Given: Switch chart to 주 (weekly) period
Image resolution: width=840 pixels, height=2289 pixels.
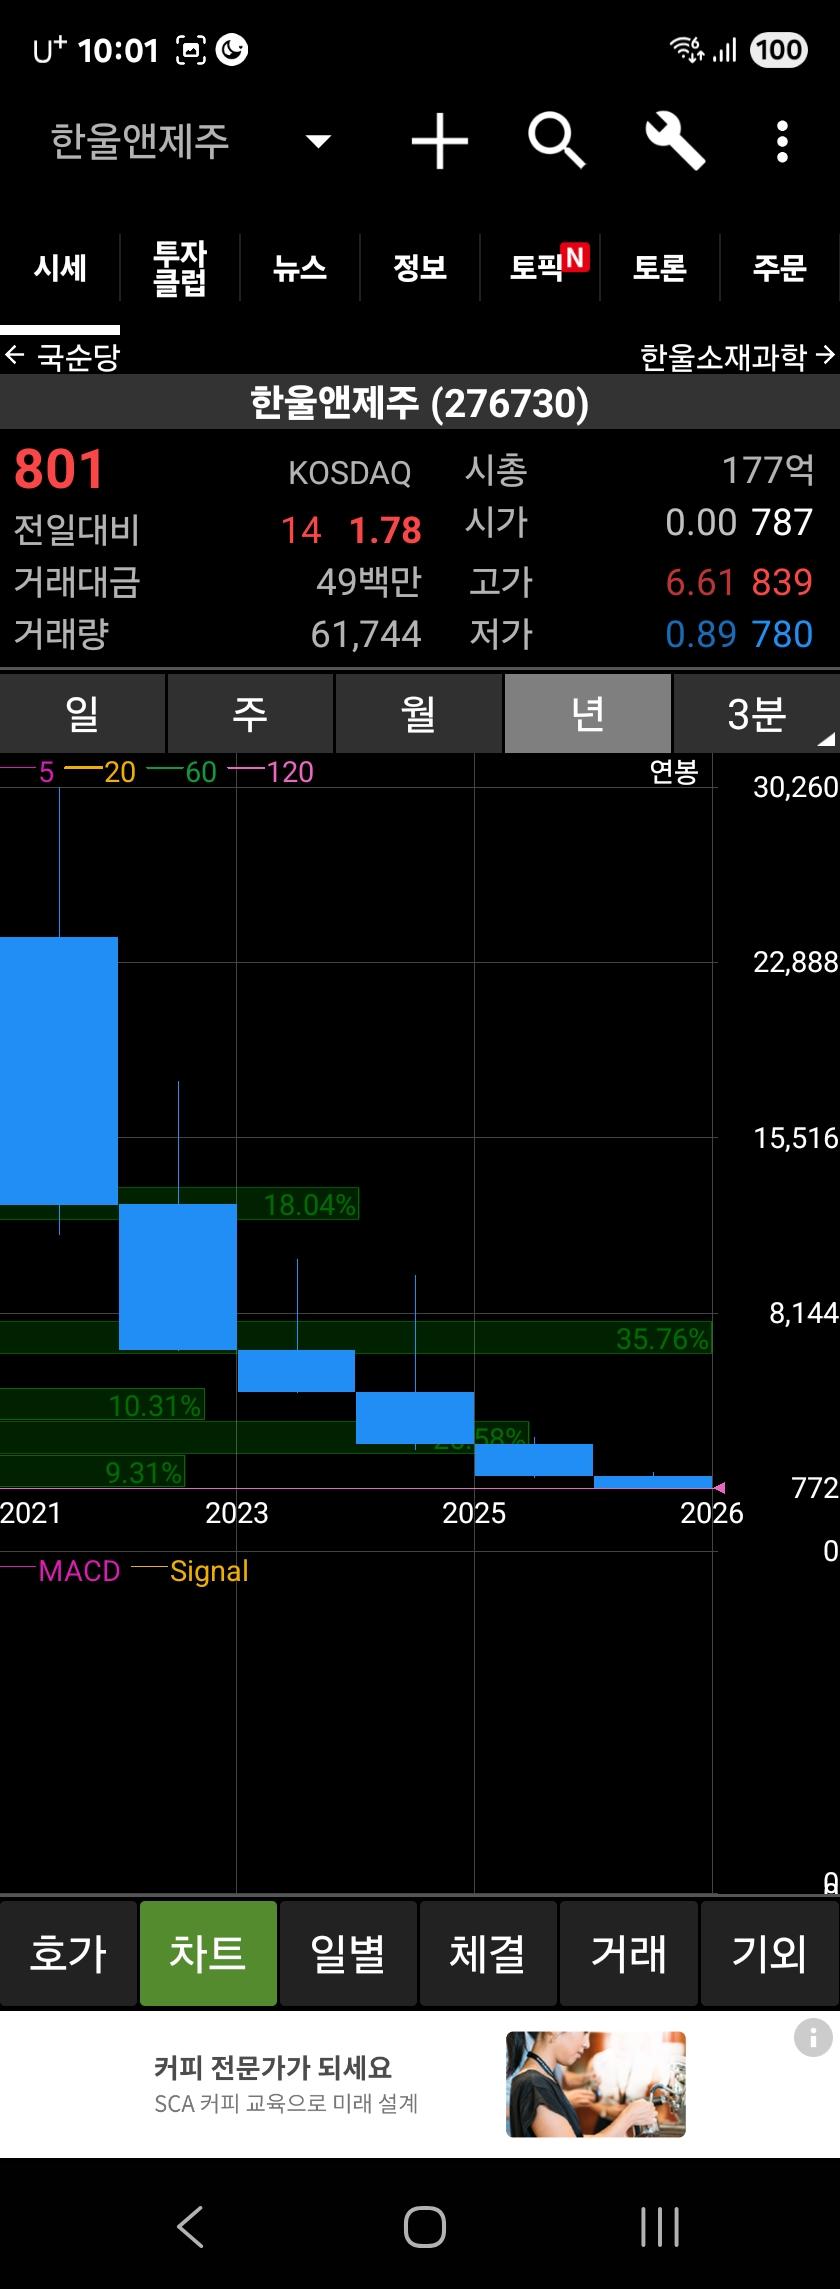Looking at the screenshot, I should click(250, 713).
